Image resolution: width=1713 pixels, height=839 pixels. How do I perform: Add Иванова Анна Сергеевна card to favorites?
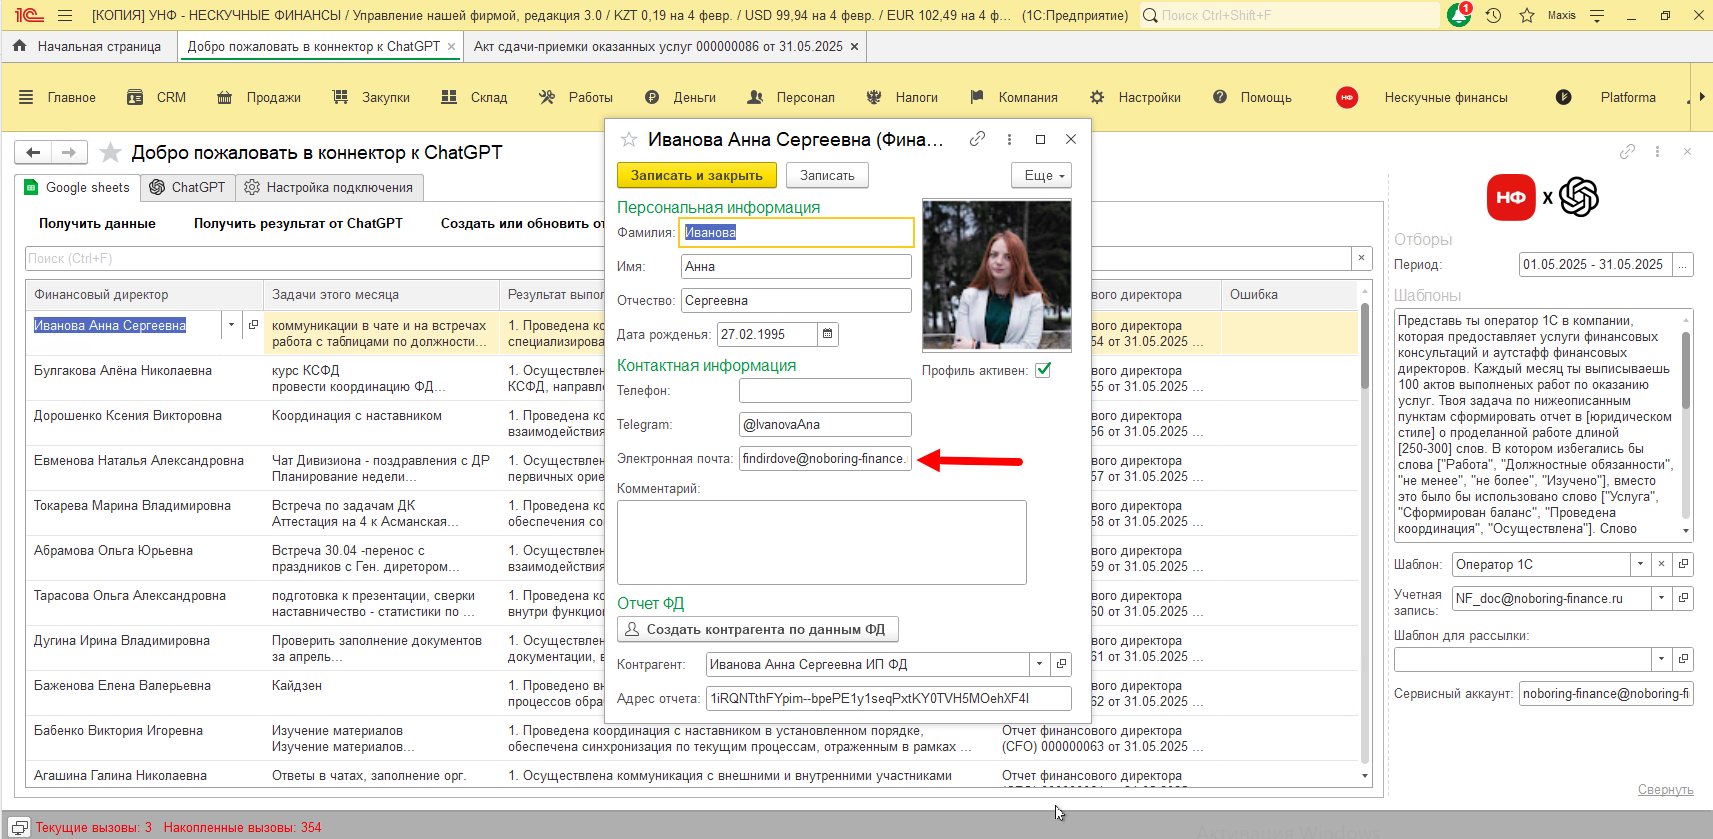(628, 140)
